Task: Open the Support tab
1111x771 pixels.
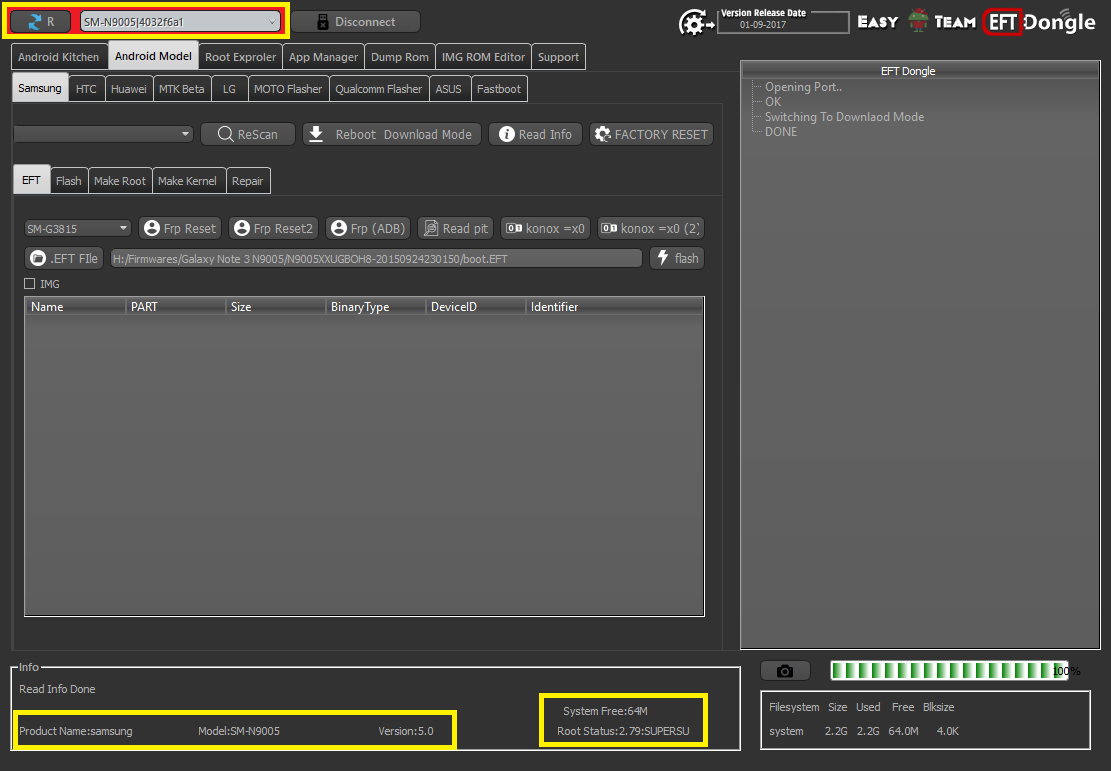Action: point(558,57)
